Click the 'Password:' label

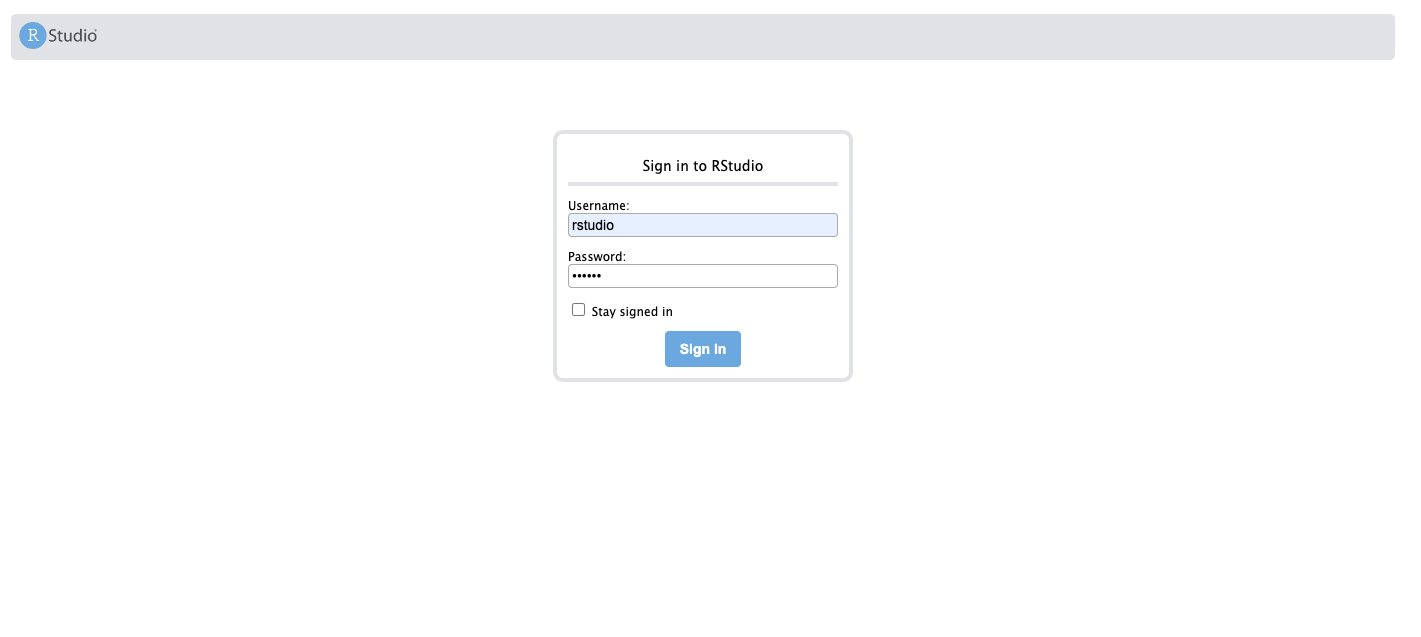click(x=597, y=256)
